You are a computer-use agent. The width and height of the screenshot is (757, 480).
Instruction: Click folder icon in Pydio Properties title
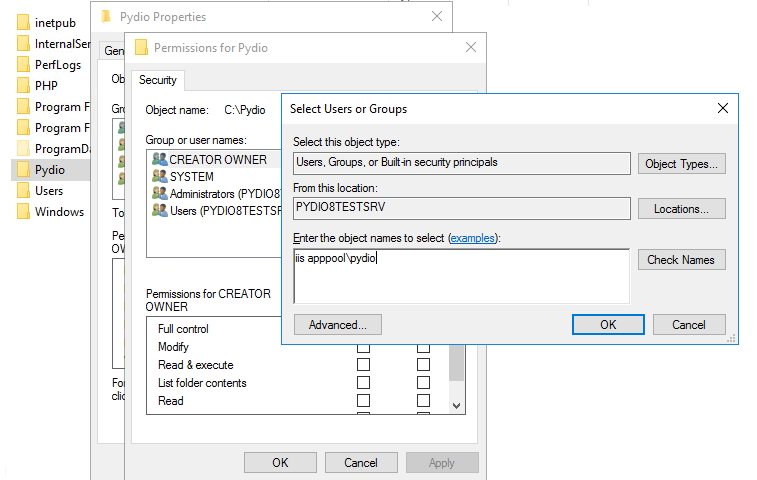[x=106, y=16]
